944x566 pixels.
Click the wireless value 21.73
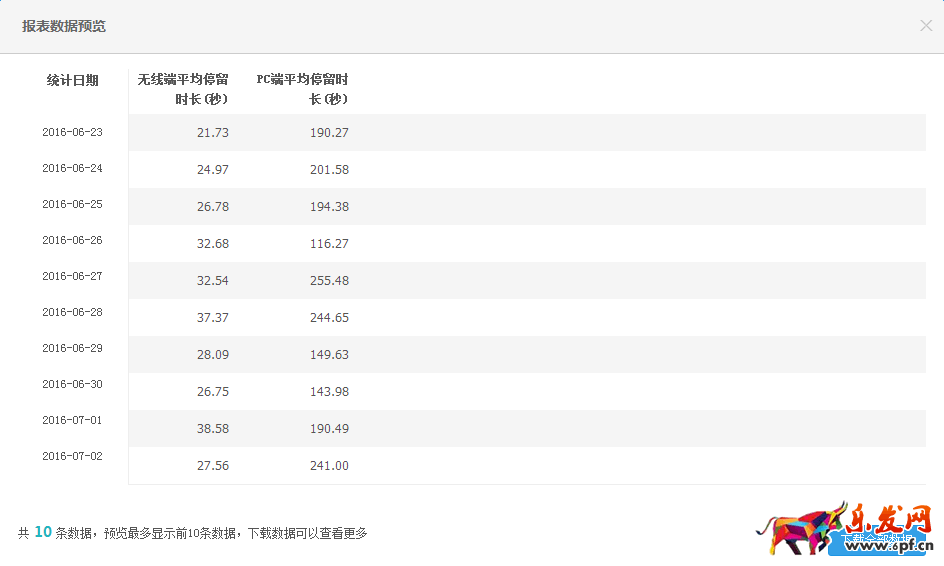212,133
